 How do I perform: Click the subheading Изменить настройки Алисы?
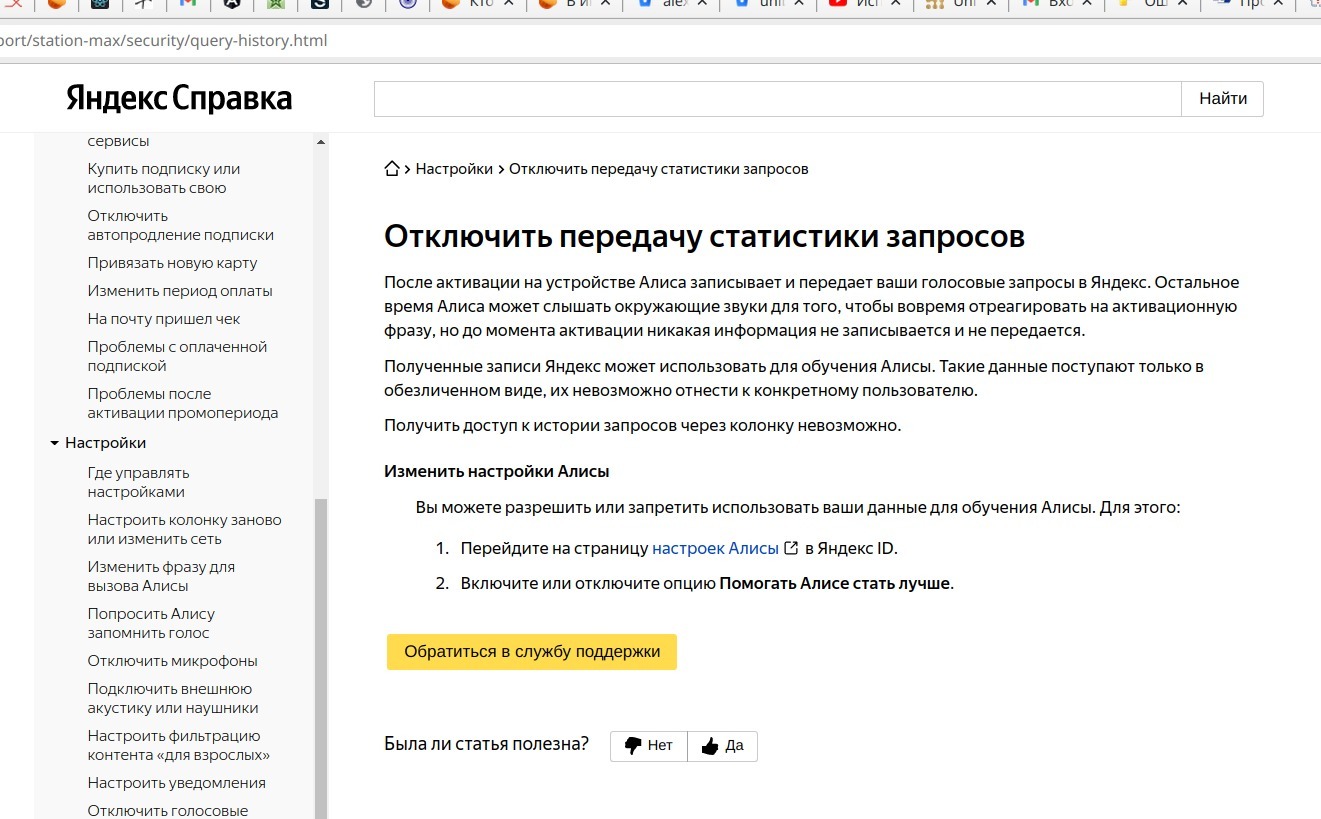coord(497,471)
